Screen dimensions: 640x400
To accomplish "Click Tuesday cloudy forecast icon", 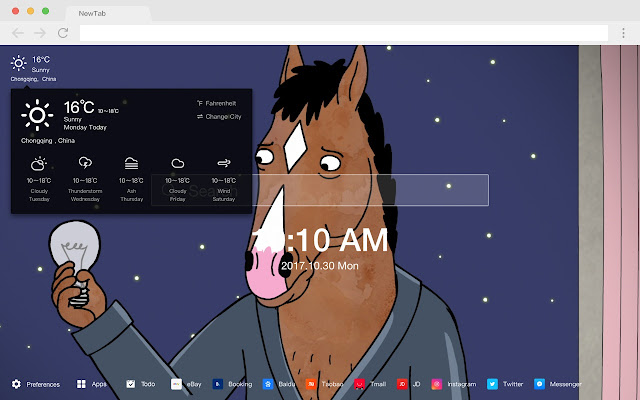I will [39, 164].
